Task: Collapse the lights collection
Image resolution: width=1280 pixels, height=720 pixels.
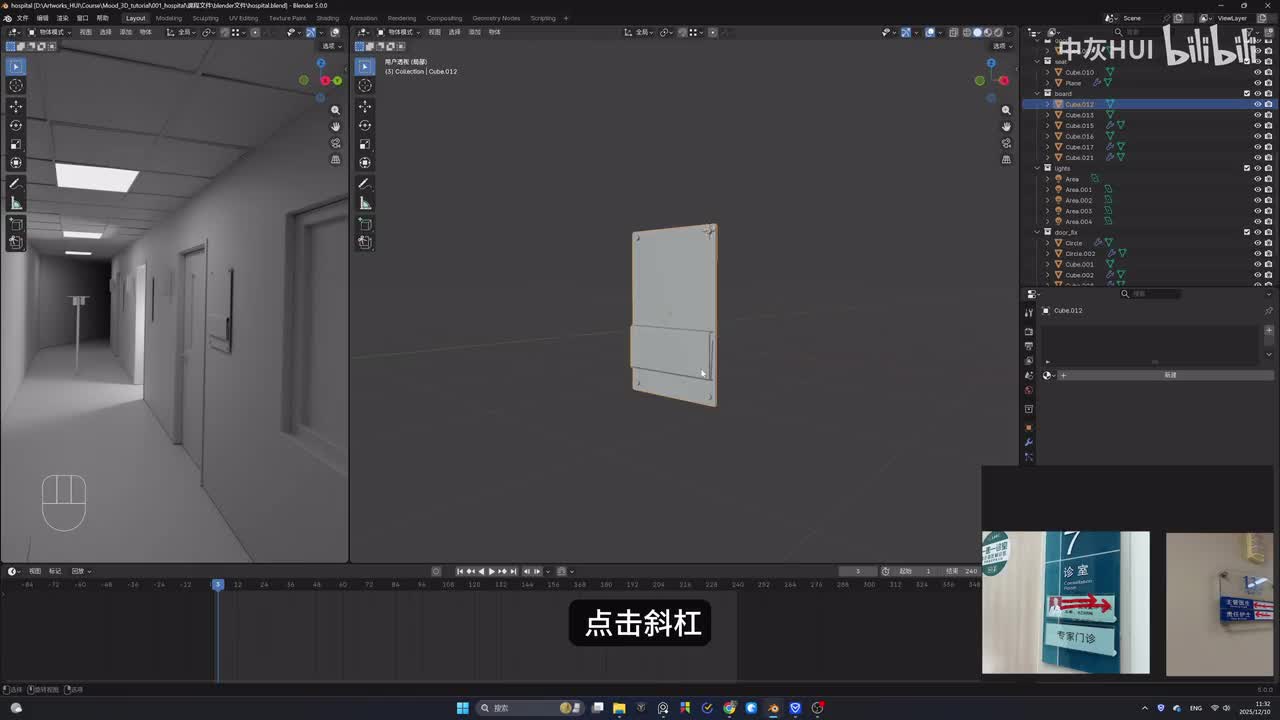Action: click(x=1037, y=168)
